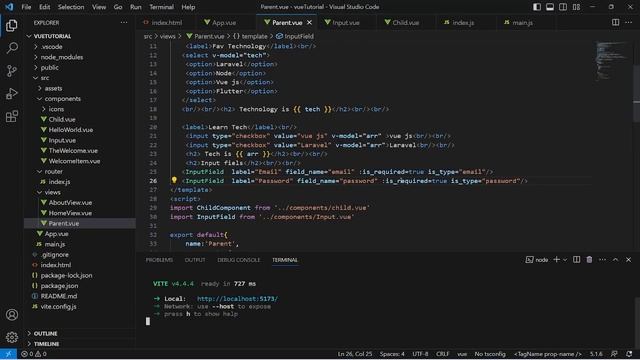This screenshot has width=640, height=360.
Task: Open the Selection menu
Action: [x=71, y=7]
